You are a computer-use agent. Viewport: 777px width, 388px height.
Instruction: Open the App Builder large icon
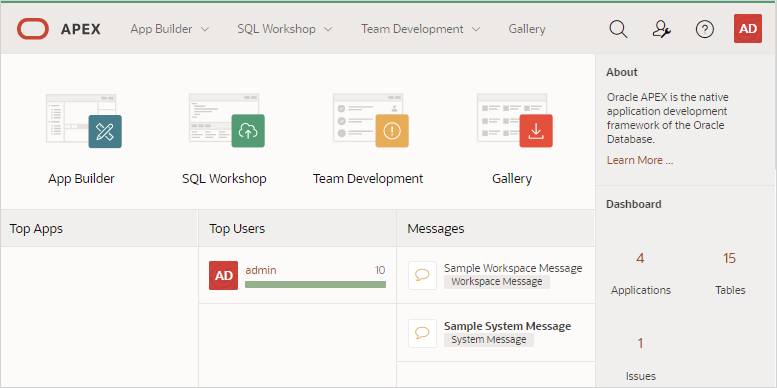click(x=83, y=120)
